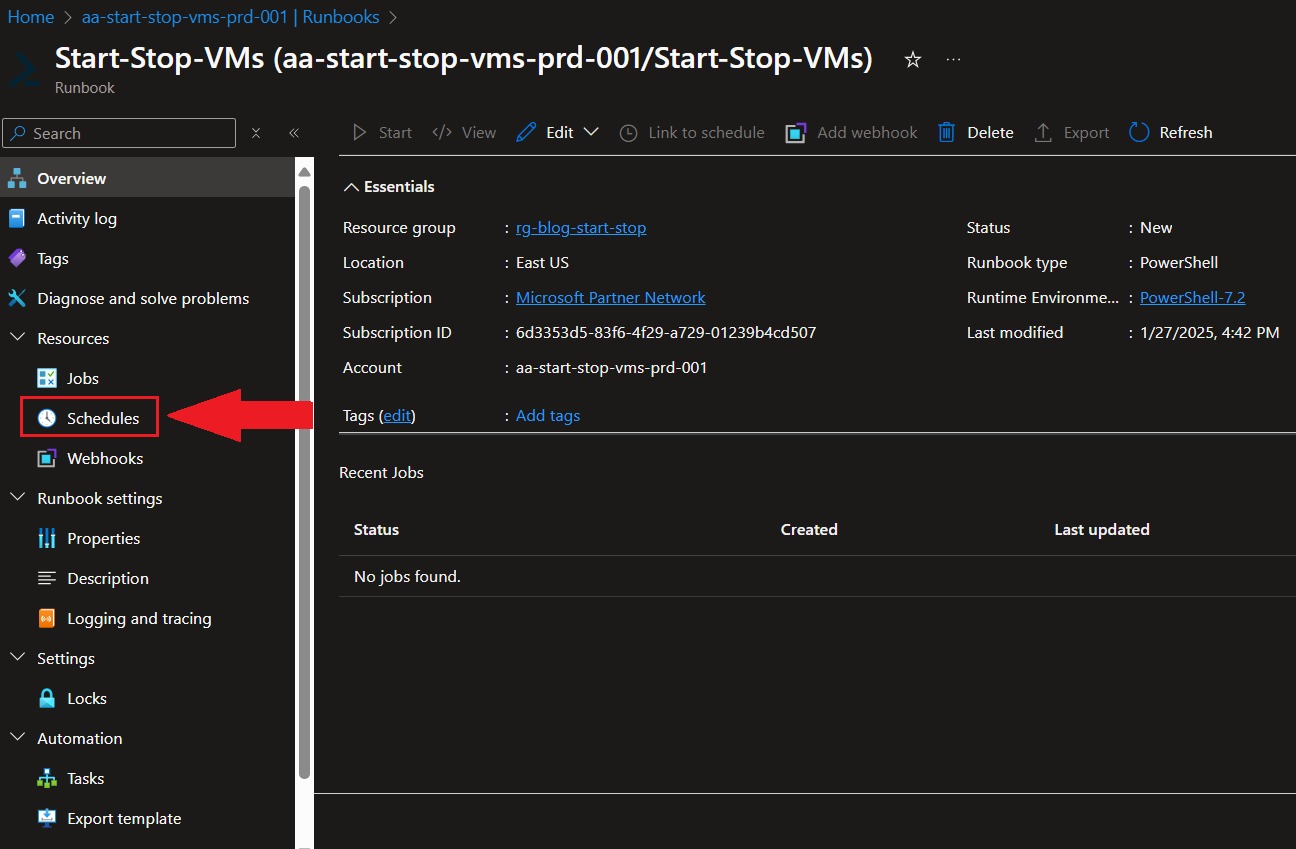The image size is (1296, 849).
Task: Open the rg-blog-start-stop resource group link
Action: tap(580, 228)
